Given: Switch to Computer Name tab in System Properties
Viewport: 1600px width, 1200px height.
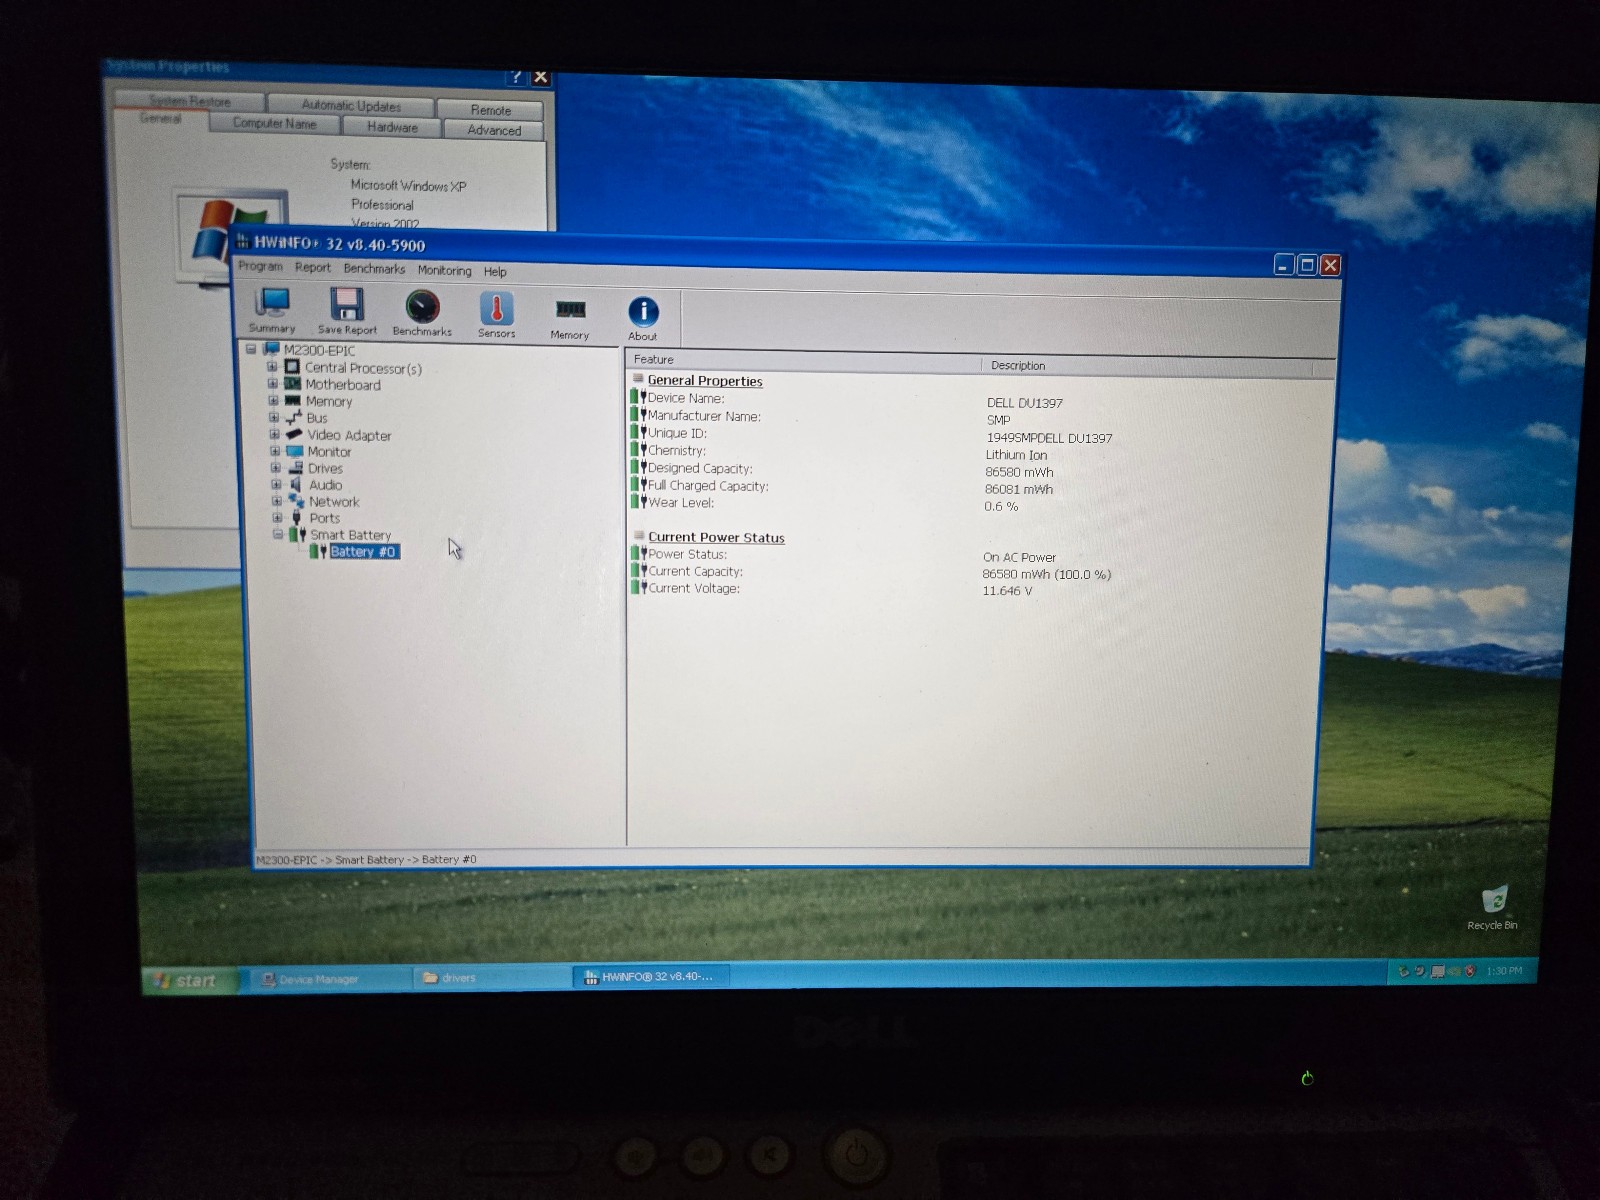Looking at the screenshot, I should coord(274,123).
